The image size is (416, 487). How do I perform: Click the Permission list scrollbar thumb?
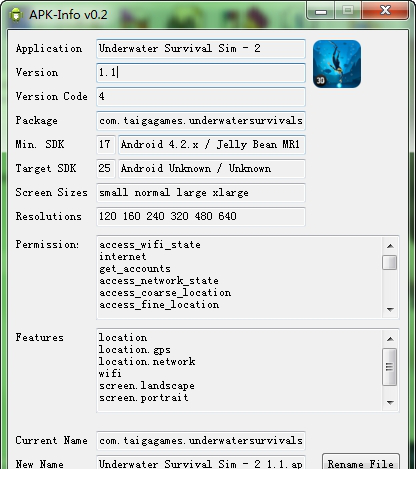tap(390, 262)
